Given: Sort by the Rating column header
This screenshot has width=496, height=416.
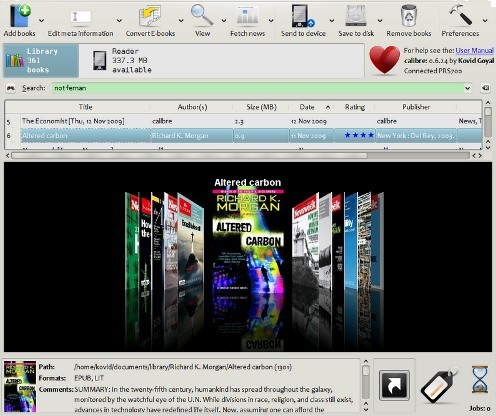Looking at the screenshot, I should 355,107.
